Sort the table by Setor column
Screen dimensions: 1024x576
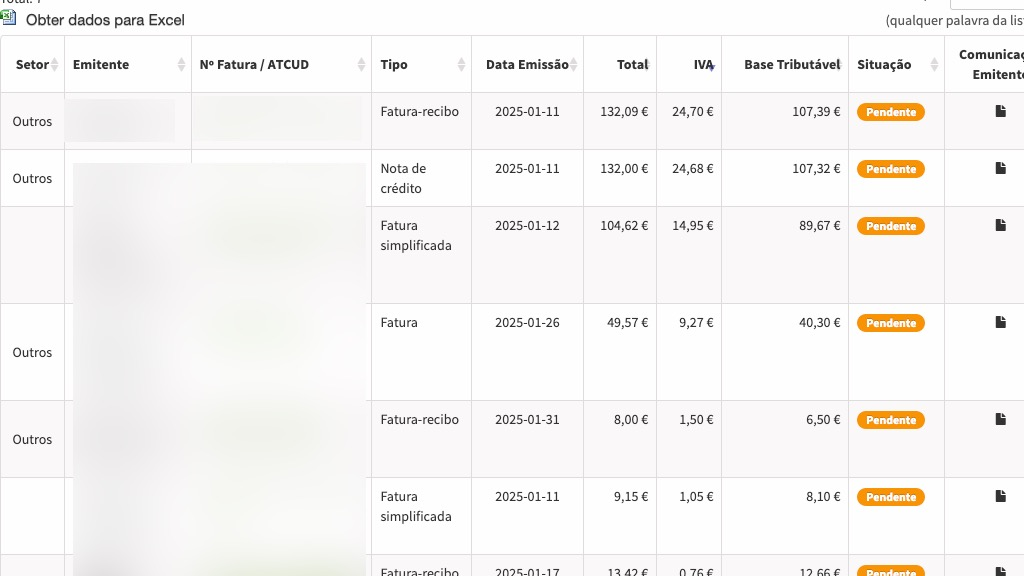point(32,65)
